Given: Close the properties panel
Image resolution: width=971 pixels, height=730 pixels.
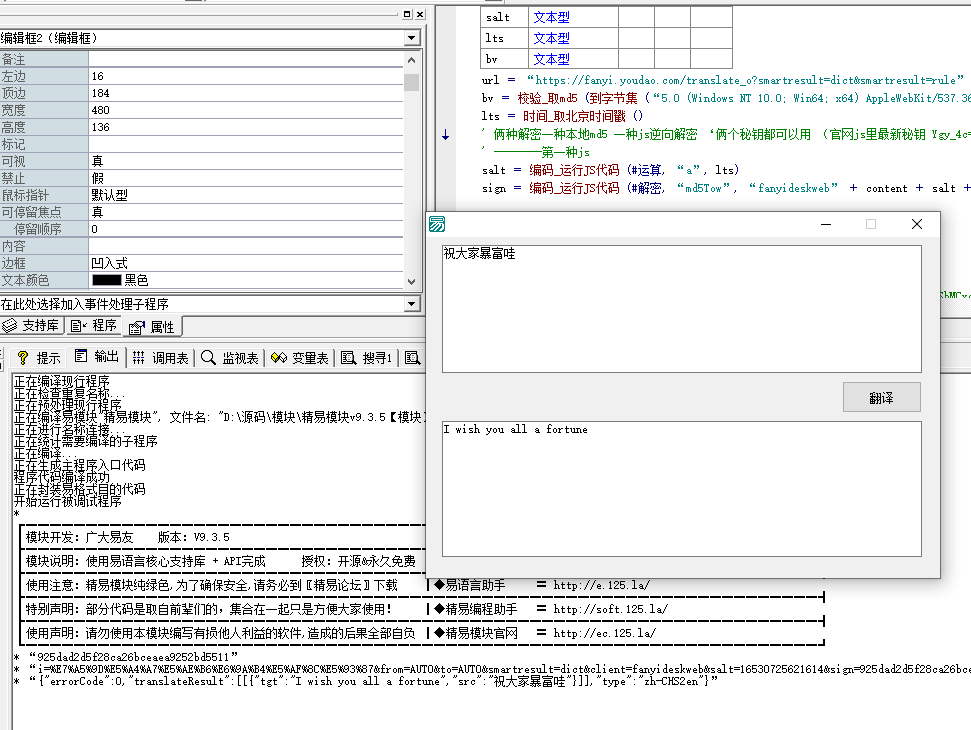Looking at the screenshot, I should (x=420, y=14).
